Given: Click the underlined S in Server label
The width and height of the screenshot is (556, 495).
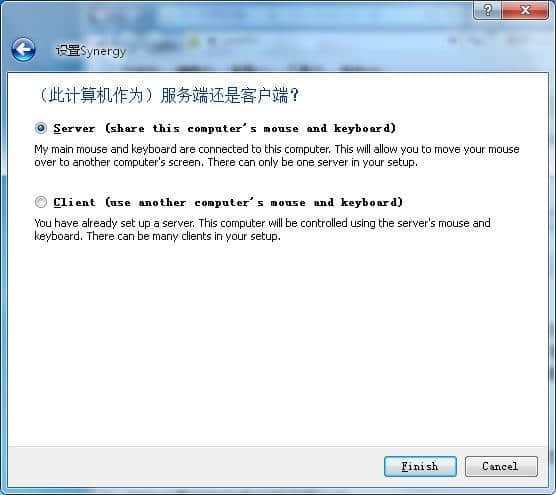Looking at the screenshot, I should [57, 128].
